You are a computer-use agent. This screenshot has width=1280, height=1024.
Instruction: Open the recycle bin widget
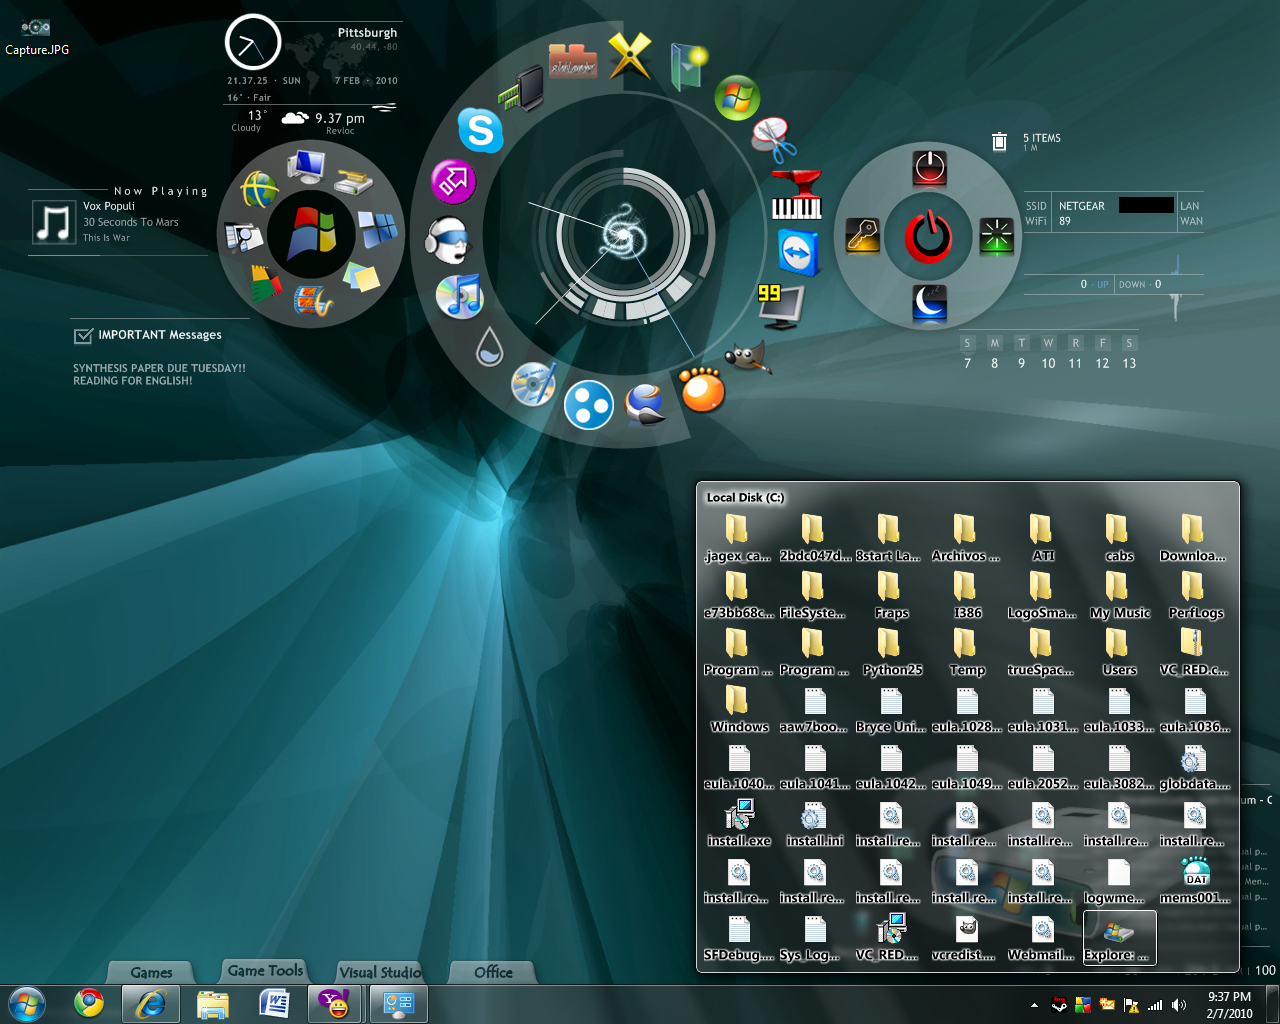999,142
